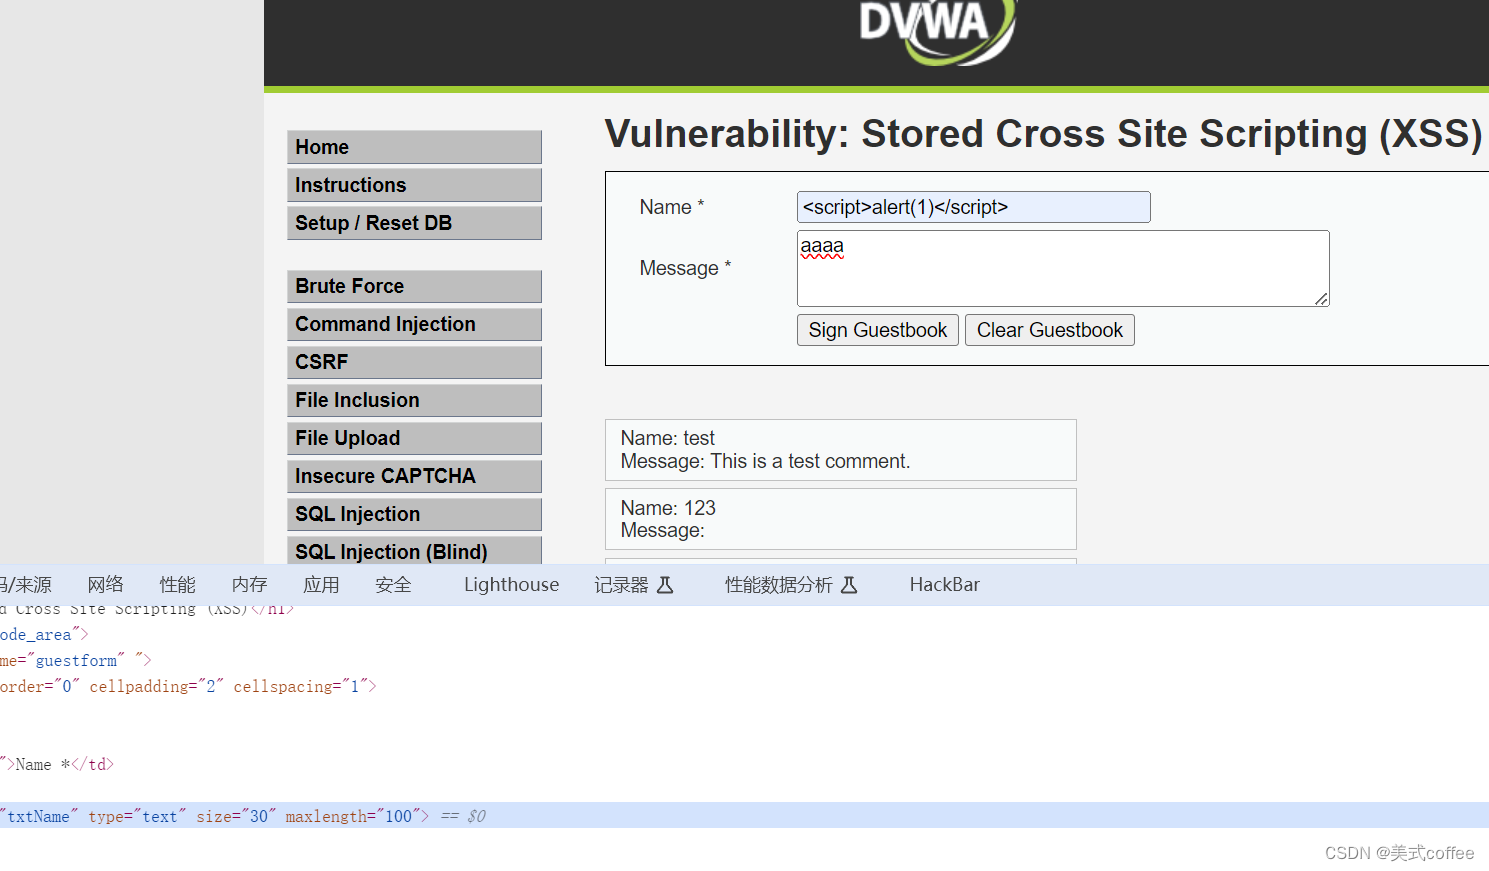
Task: Open the Instructions page
Action: click(x=414, y=185)
